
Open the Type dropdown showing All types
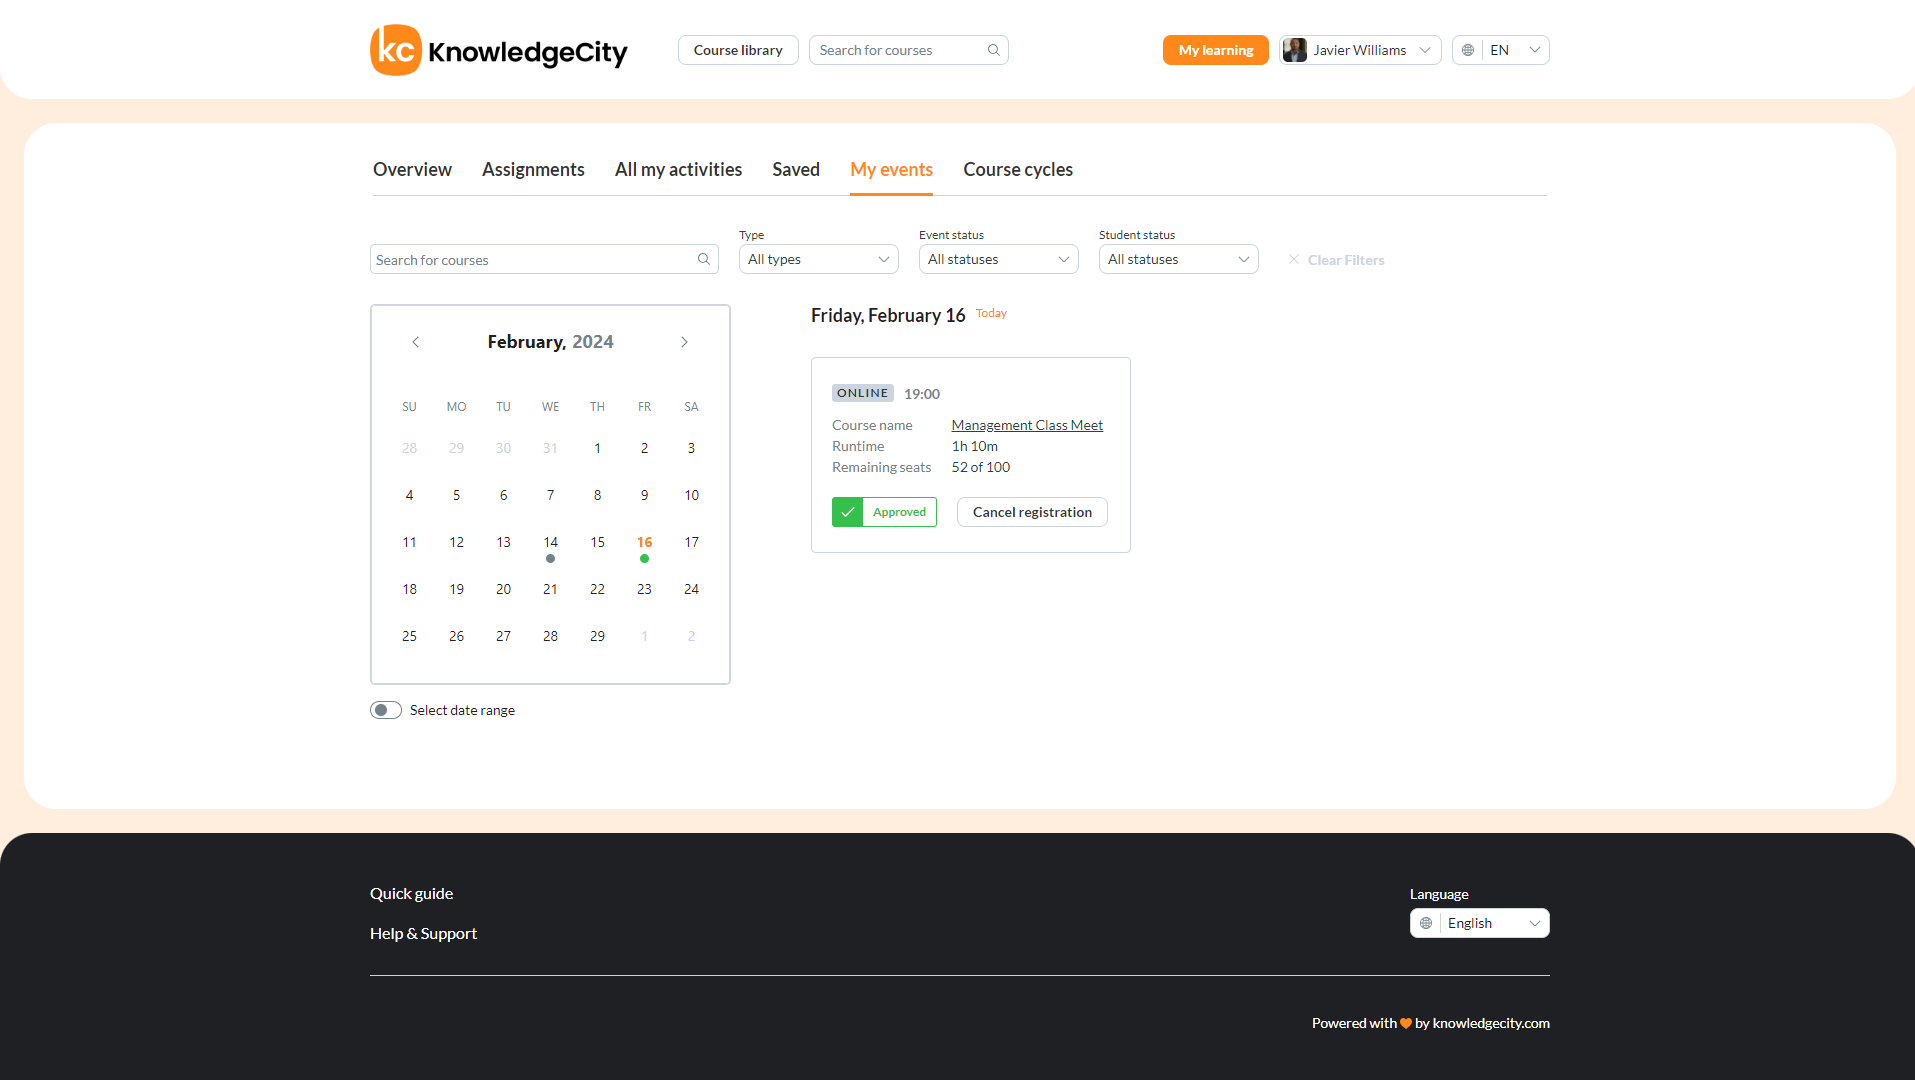click(818, 259)
